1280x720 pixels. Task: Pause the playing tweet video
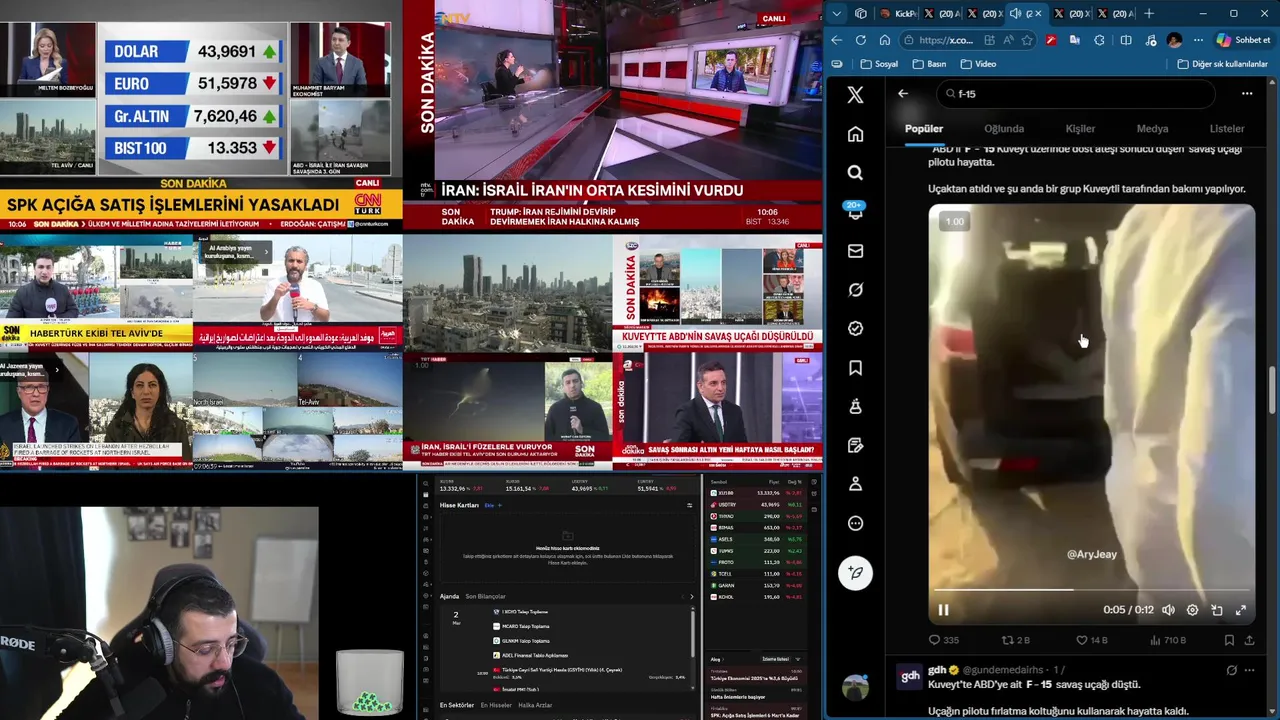point(943,610)
